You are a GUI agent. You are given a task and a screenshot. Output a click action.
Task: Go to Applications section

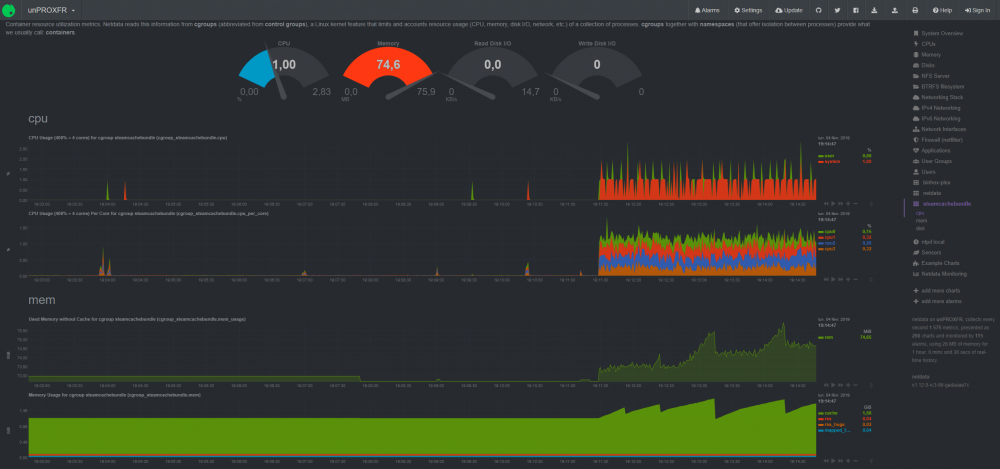point(932,151)
